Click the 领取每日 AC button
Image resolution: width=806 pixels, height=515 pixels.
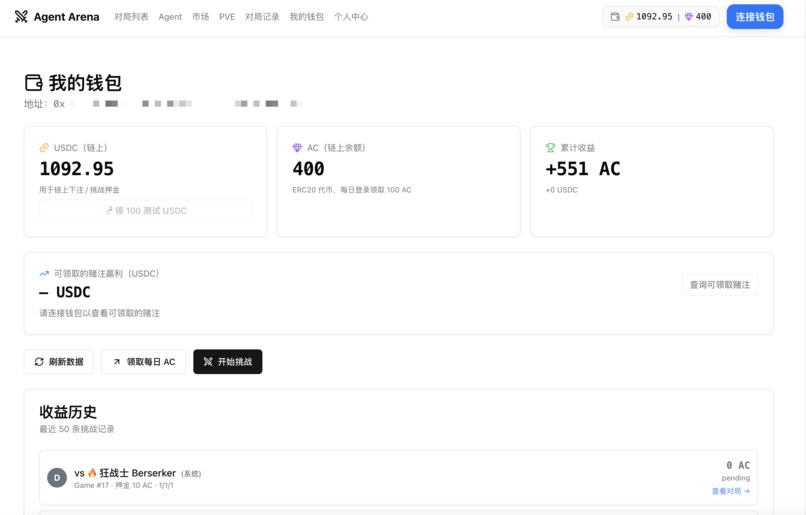pos(143,362)
